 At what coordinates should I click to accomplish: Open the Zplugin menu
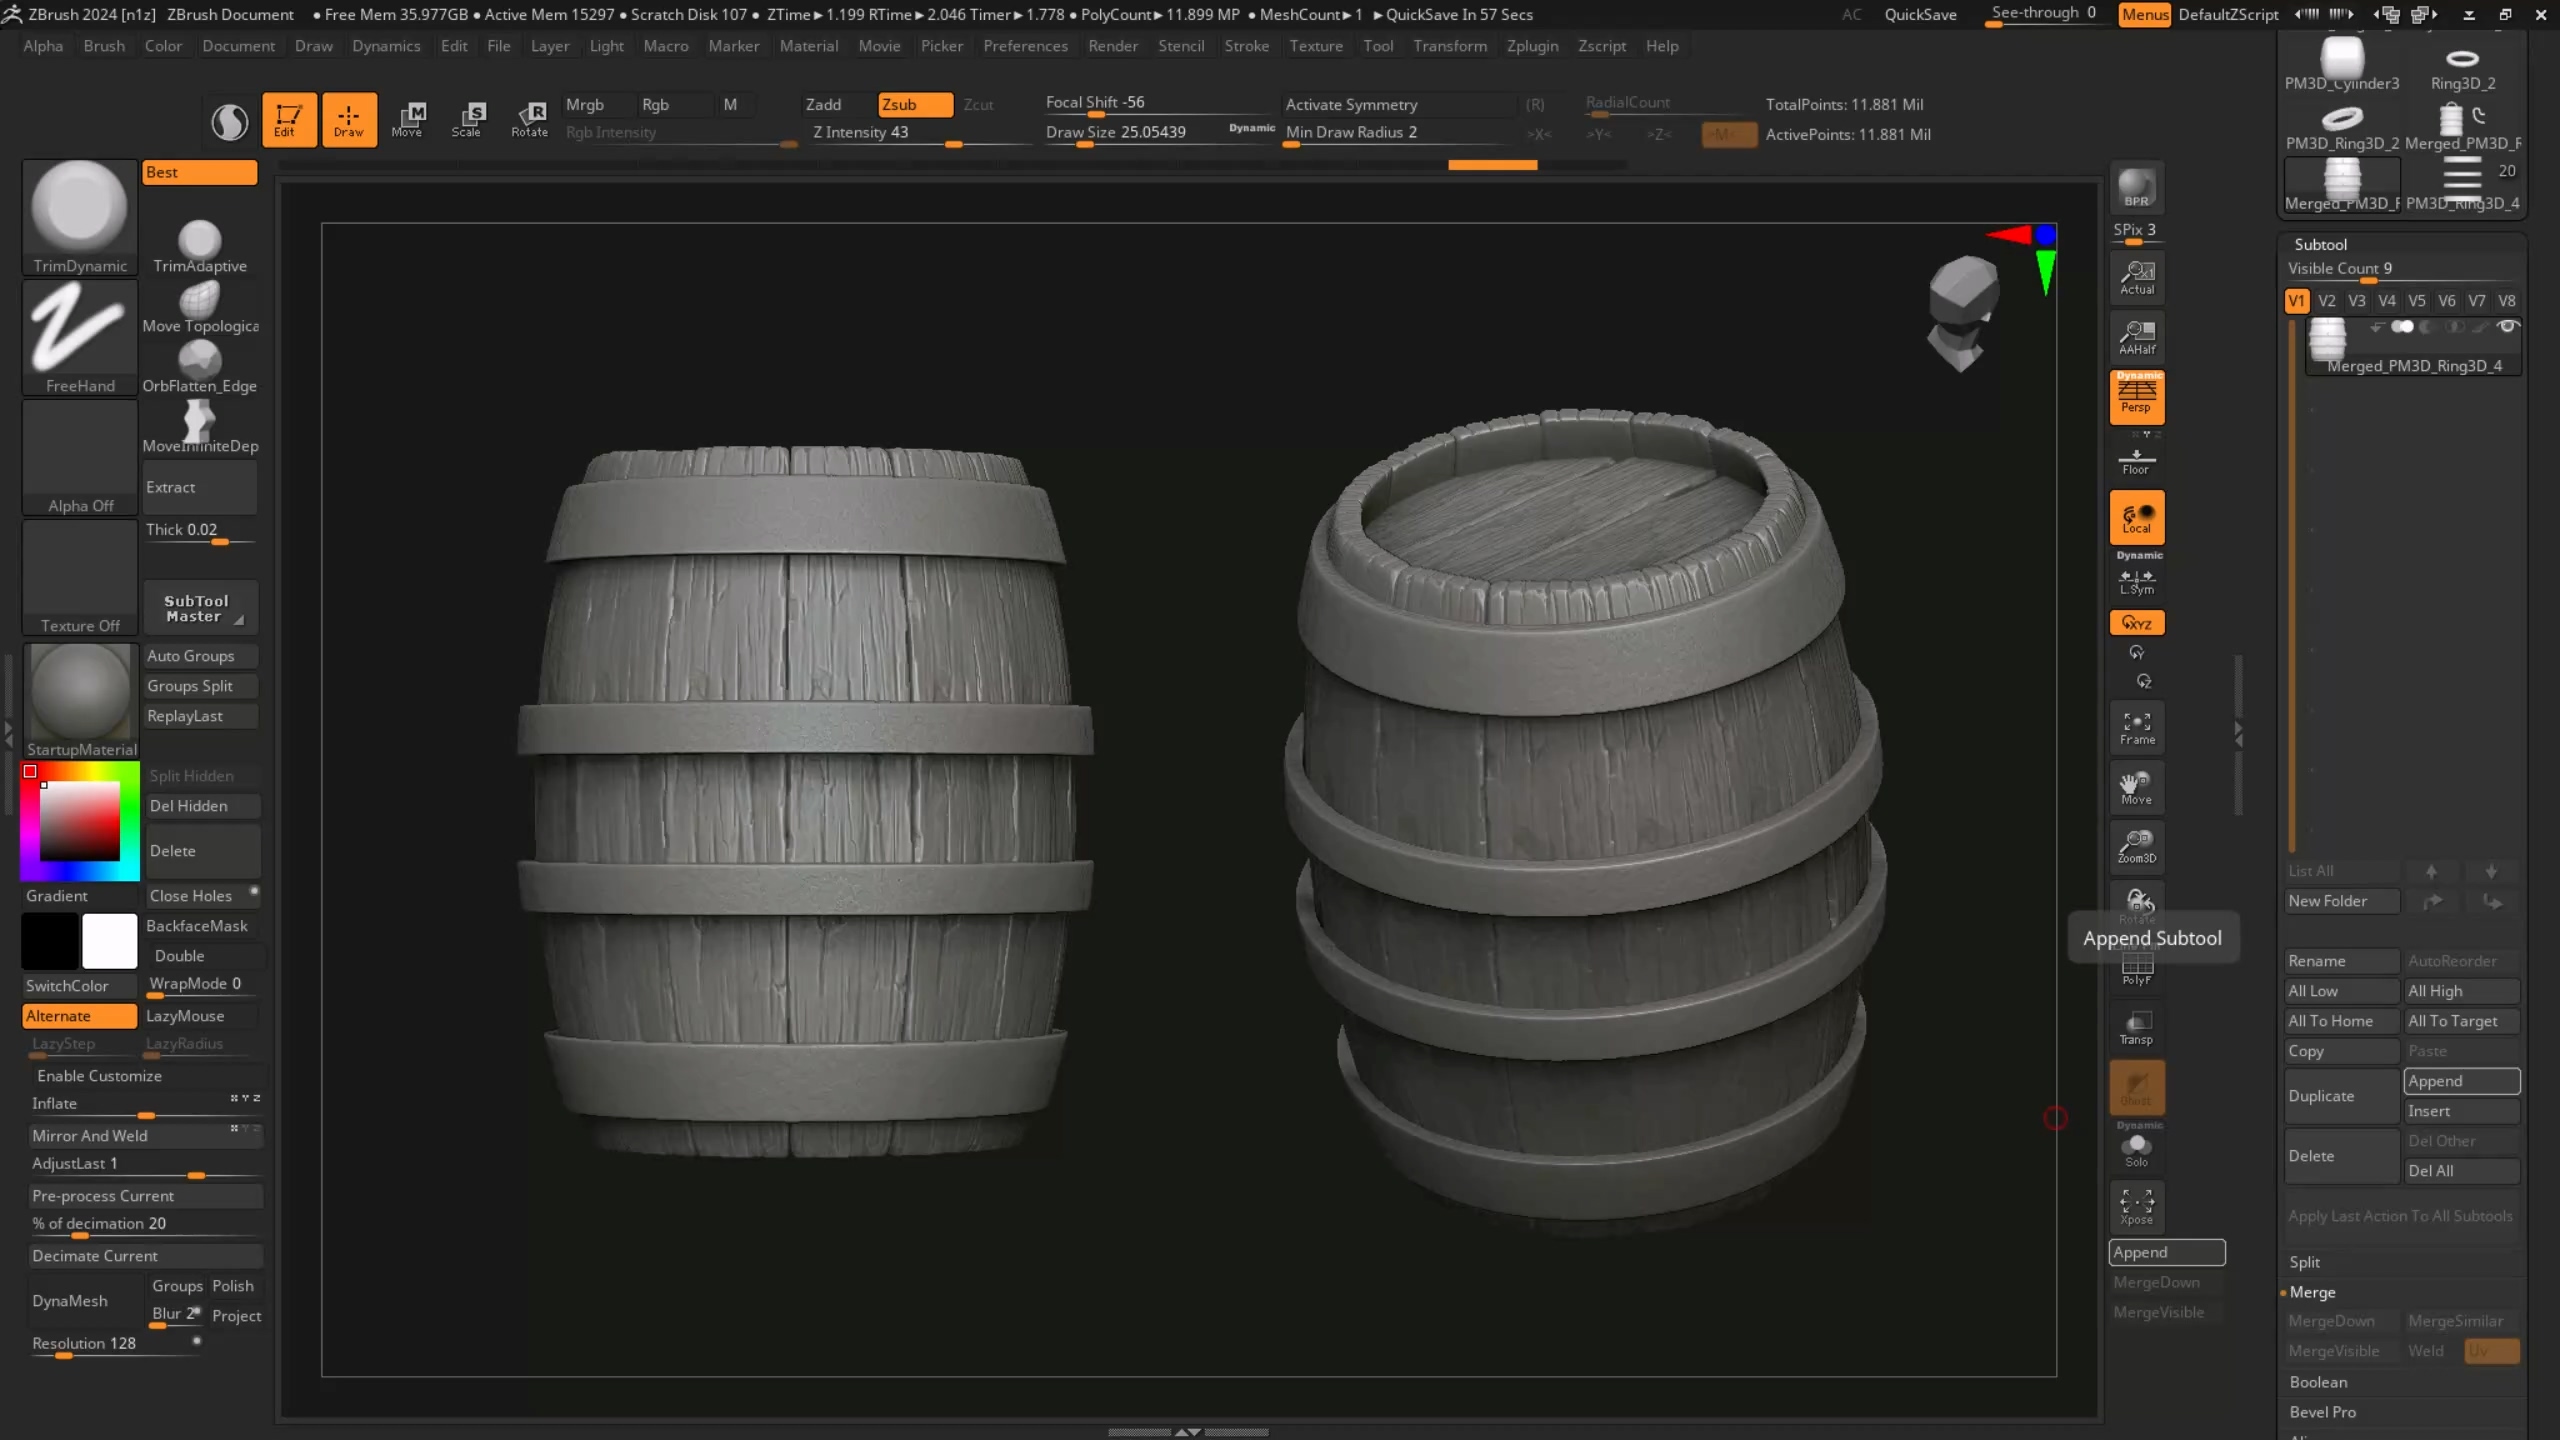point(1532,46)
